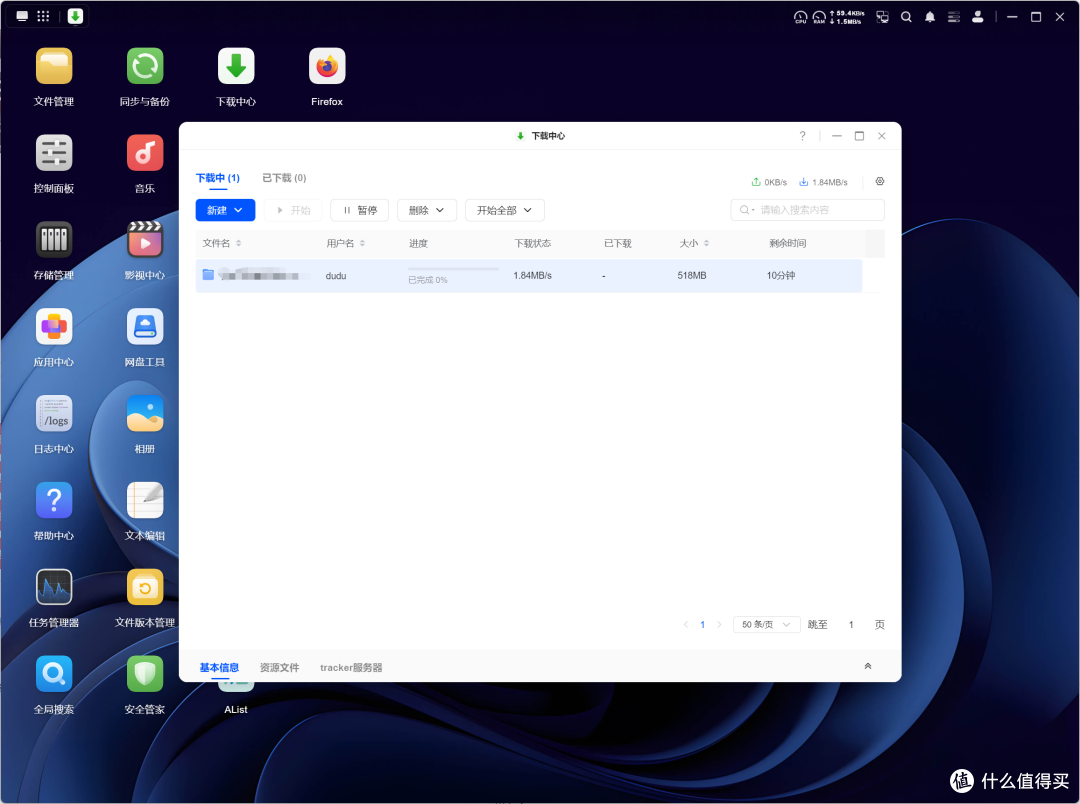Open the 开始全部 dropdown menu

click(x=505, y=210)
